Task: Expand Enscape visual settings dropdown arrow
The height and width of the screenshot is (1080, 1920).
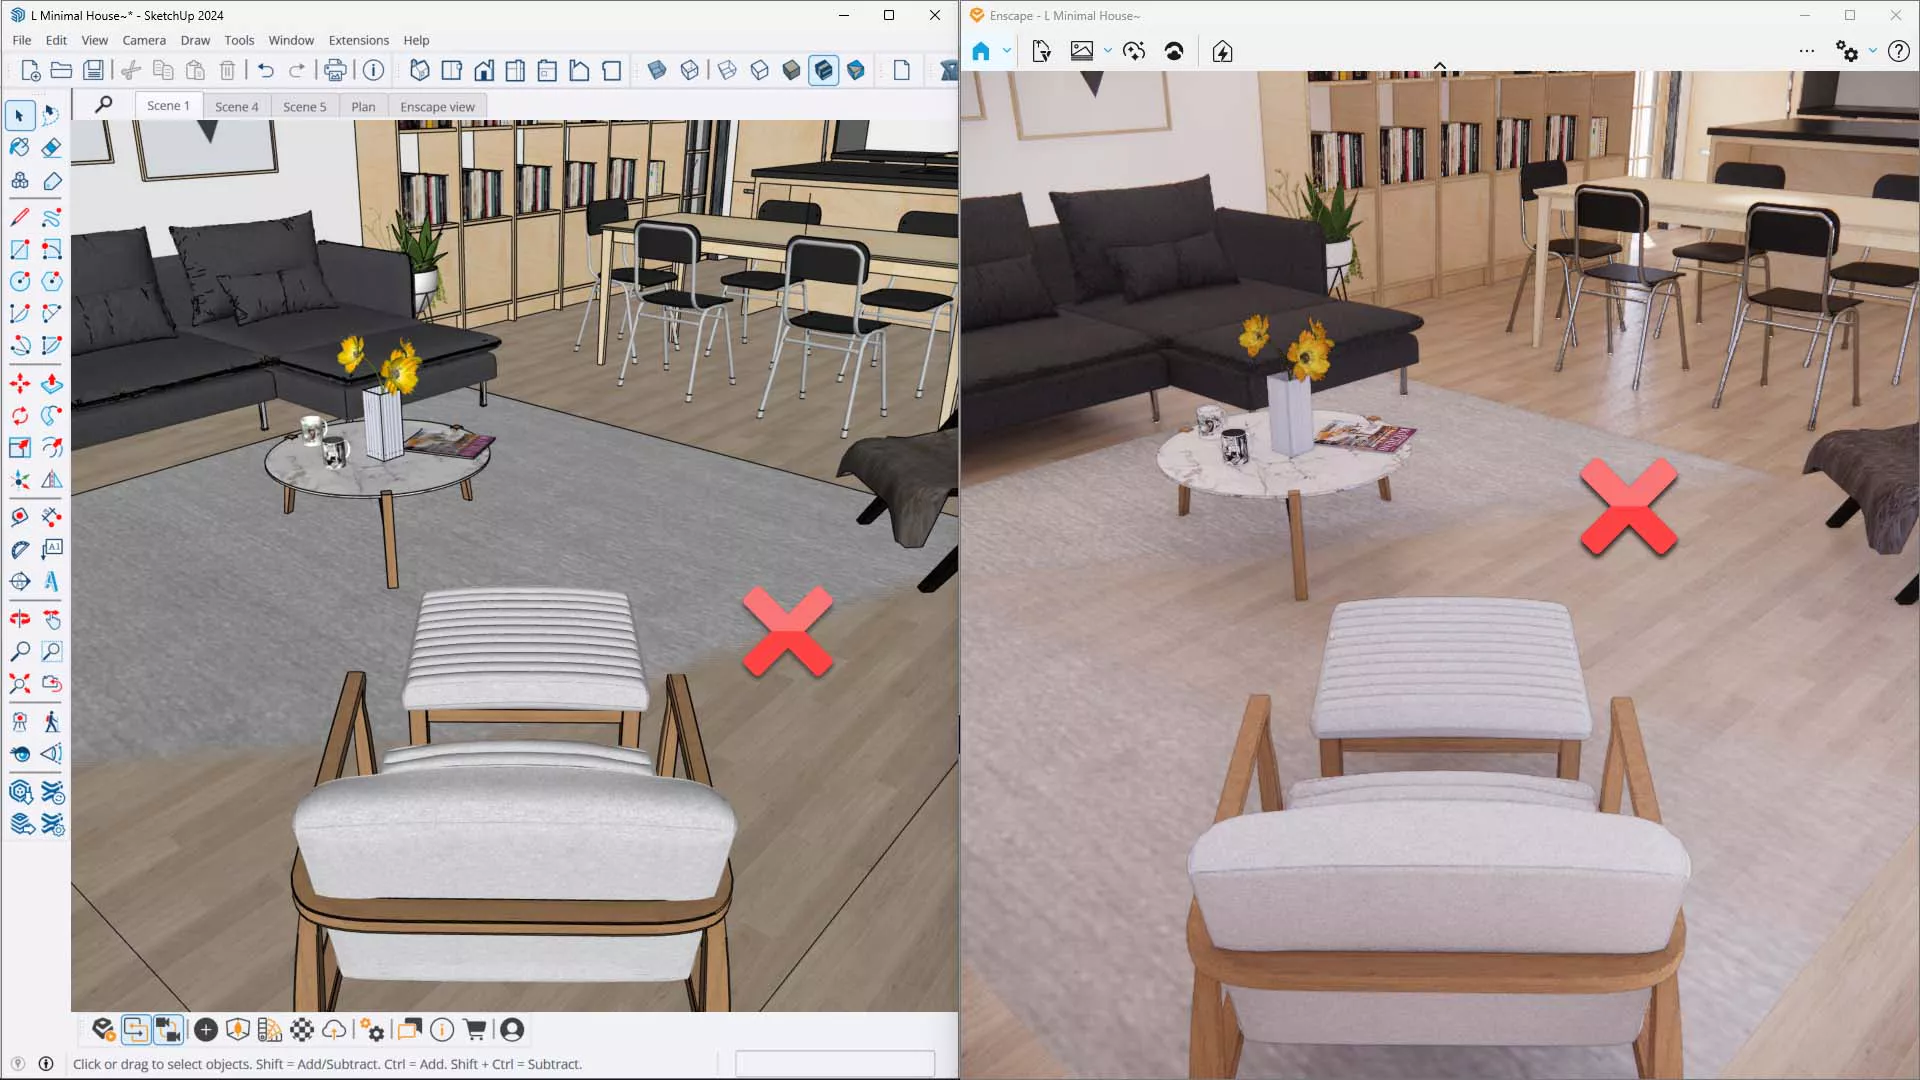Action: coord(1873,51)
